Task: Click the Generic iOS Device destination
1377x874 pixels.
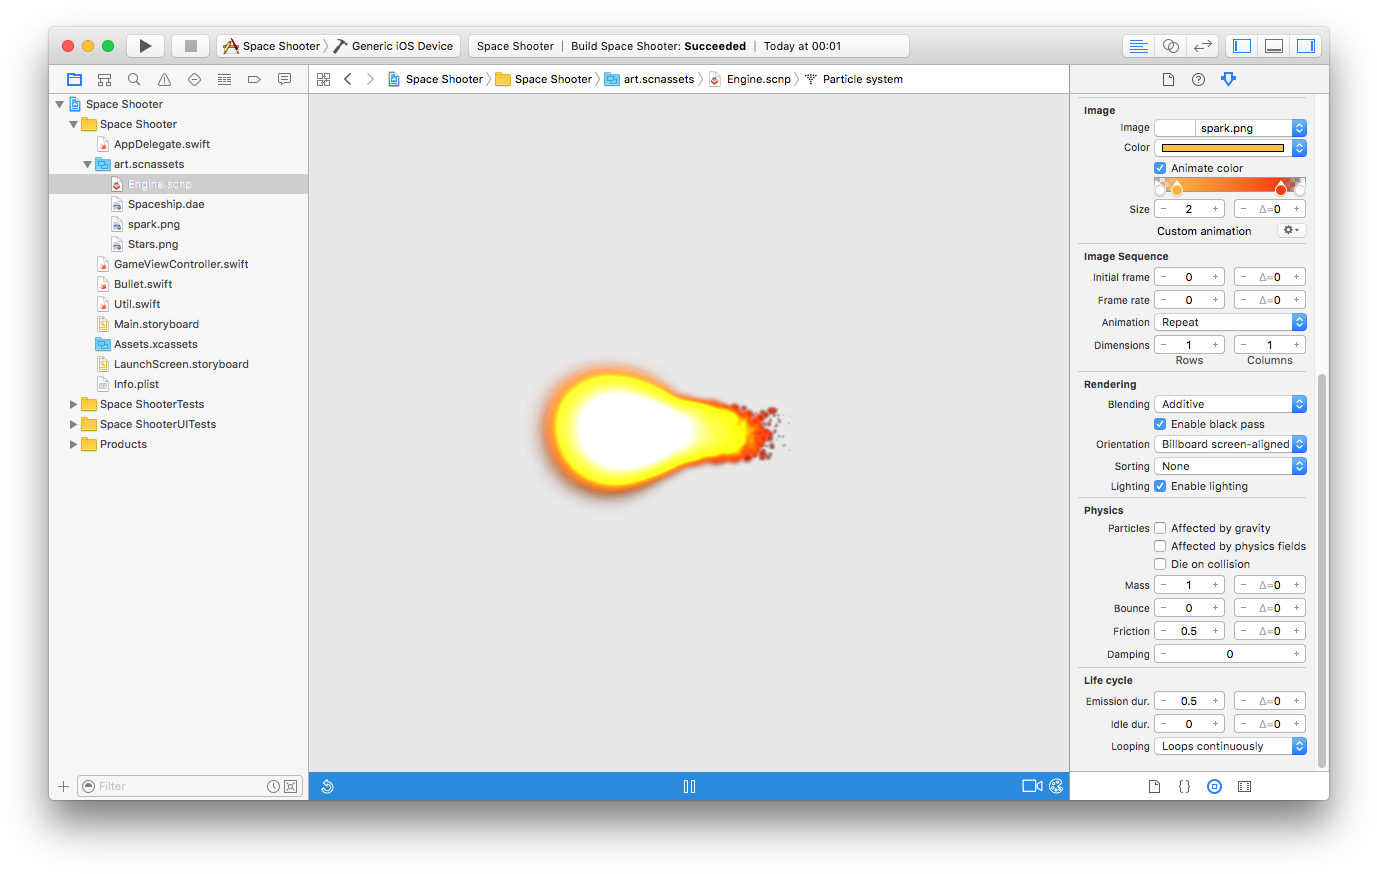Action: tap(401, 46)
